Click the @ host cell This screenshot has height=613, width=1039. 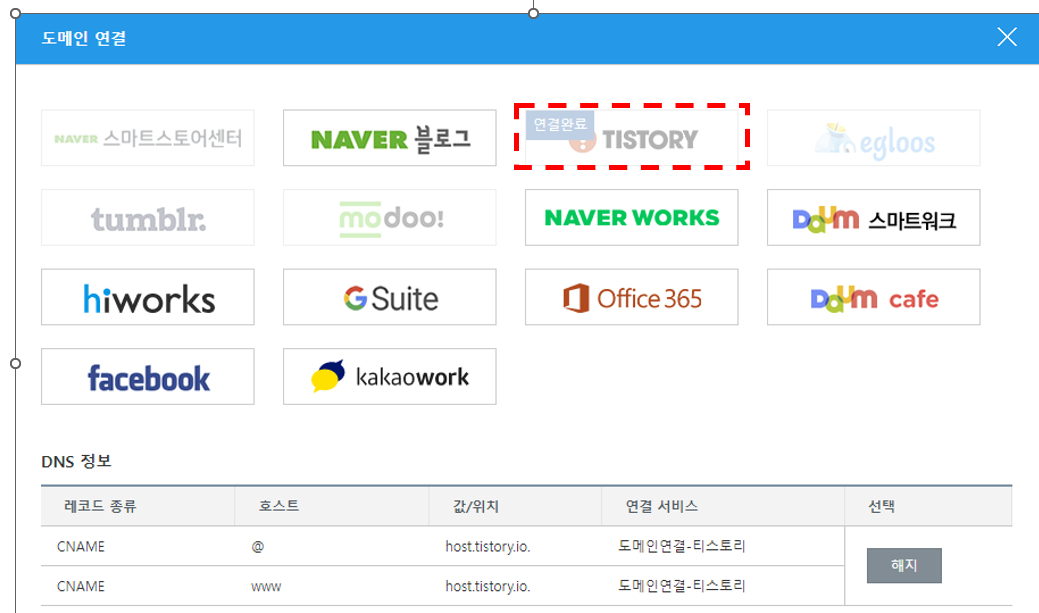[258, 547]
